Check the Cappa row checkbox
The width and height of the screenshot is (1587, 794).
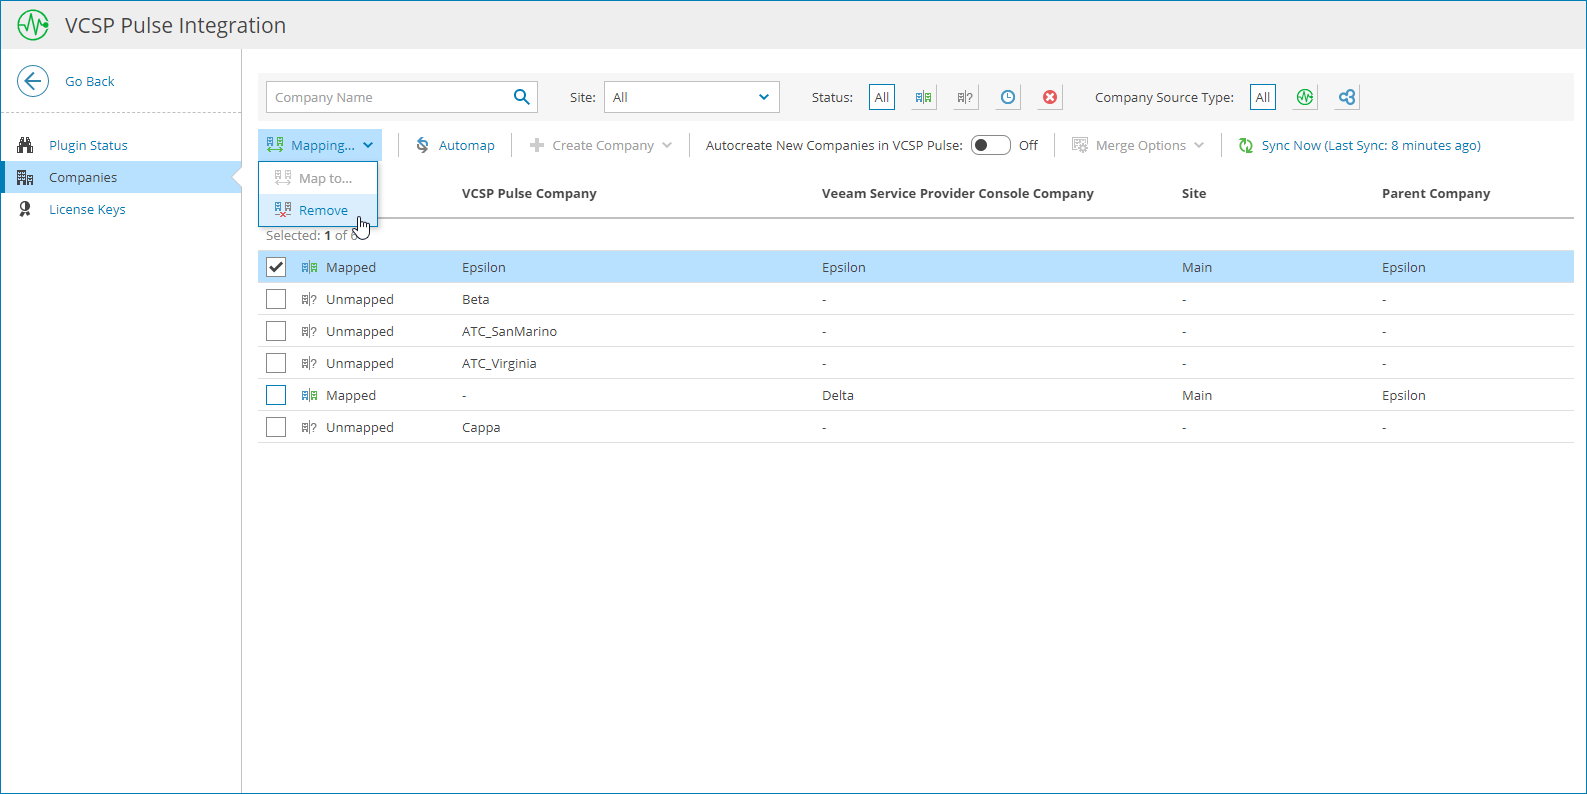[x=276, y=427]
